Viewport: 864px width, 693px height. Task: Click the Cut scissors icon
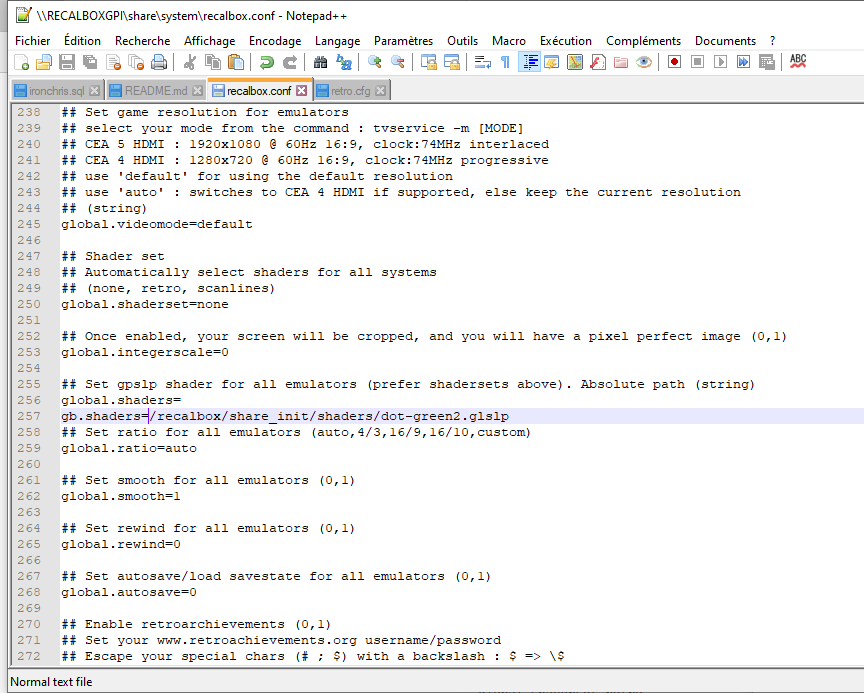(190, 62)
